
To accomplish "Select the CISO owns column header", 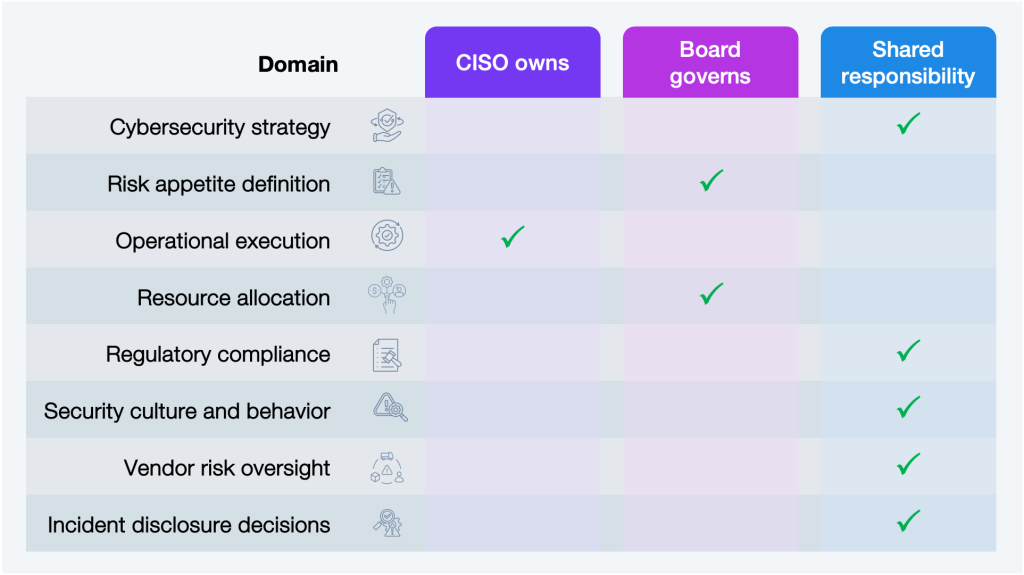I will pos(513,62).
